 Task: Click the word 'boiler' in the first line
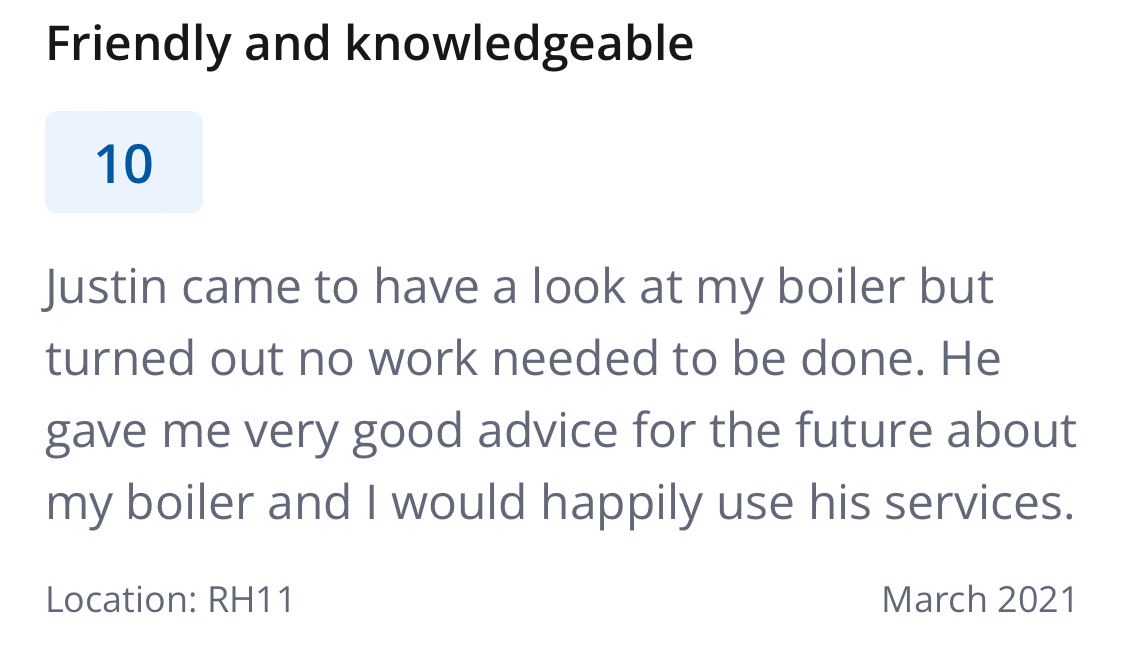click(x=841, y=287)
